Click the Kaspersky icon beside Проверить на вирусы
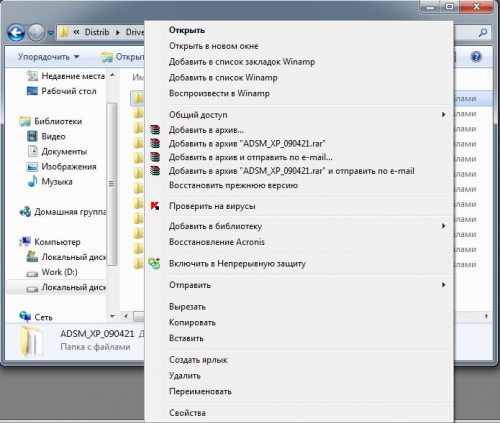This screenshot has width=500, height=423. (155, 206)
